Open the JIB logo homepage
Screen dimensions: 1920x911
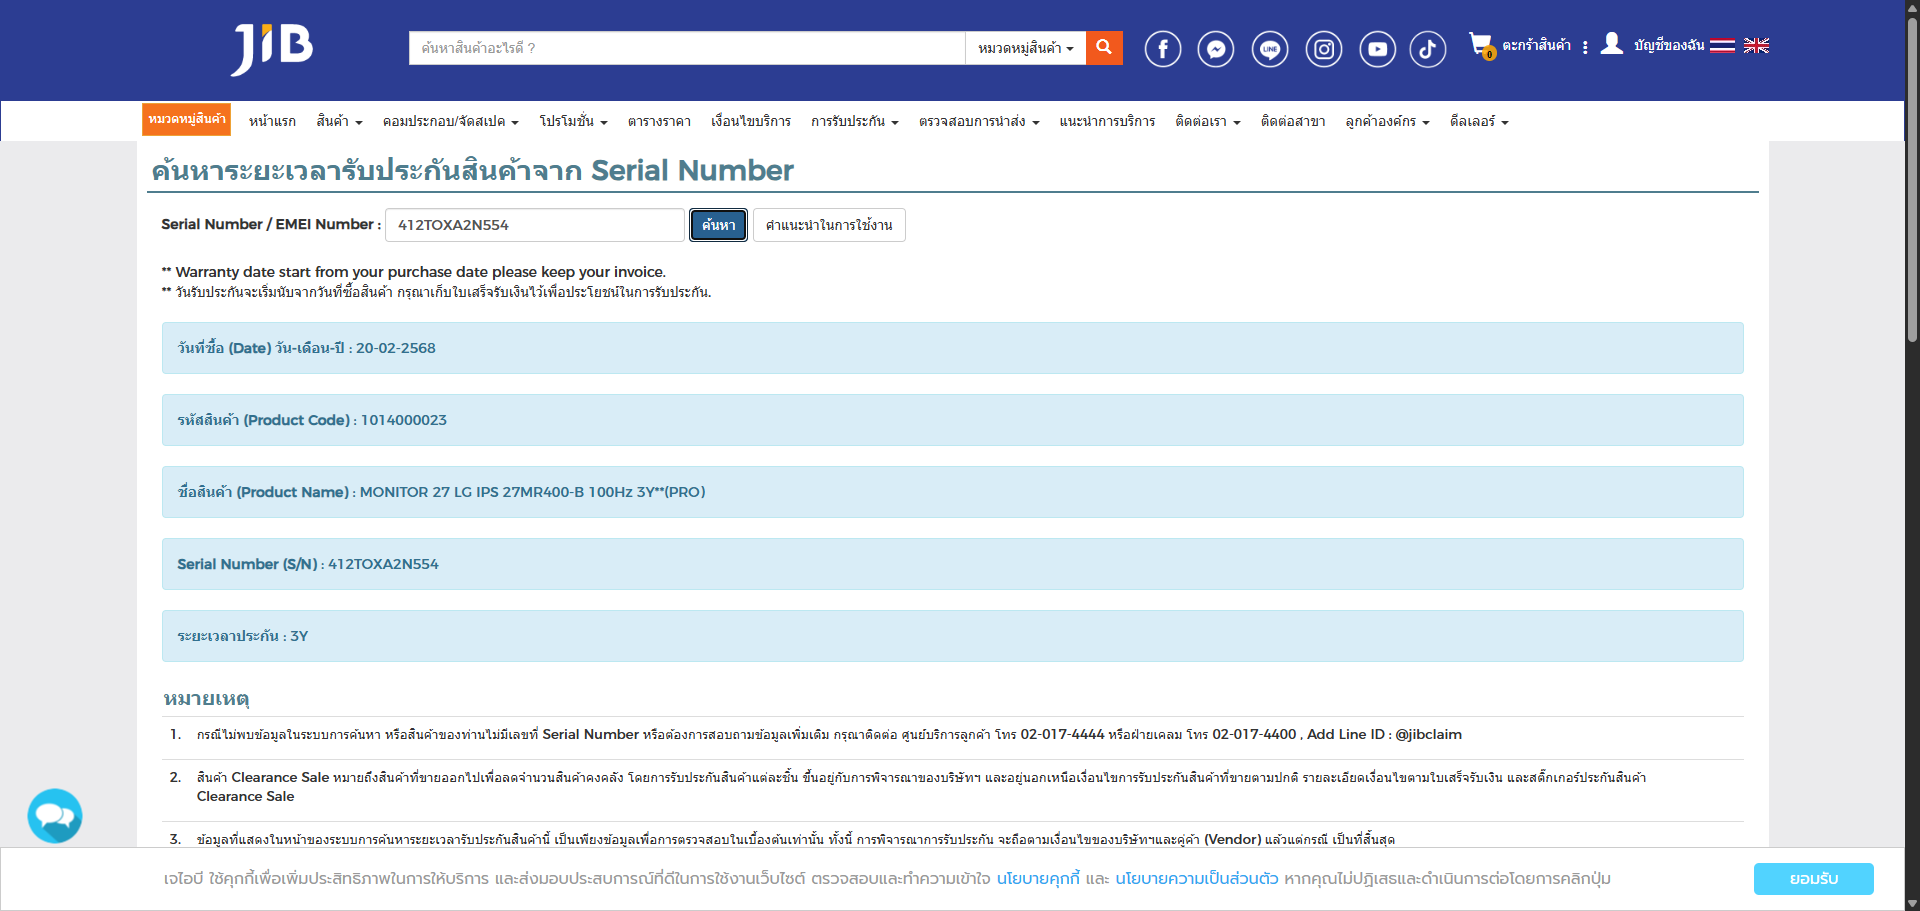(x=272, y=48)
